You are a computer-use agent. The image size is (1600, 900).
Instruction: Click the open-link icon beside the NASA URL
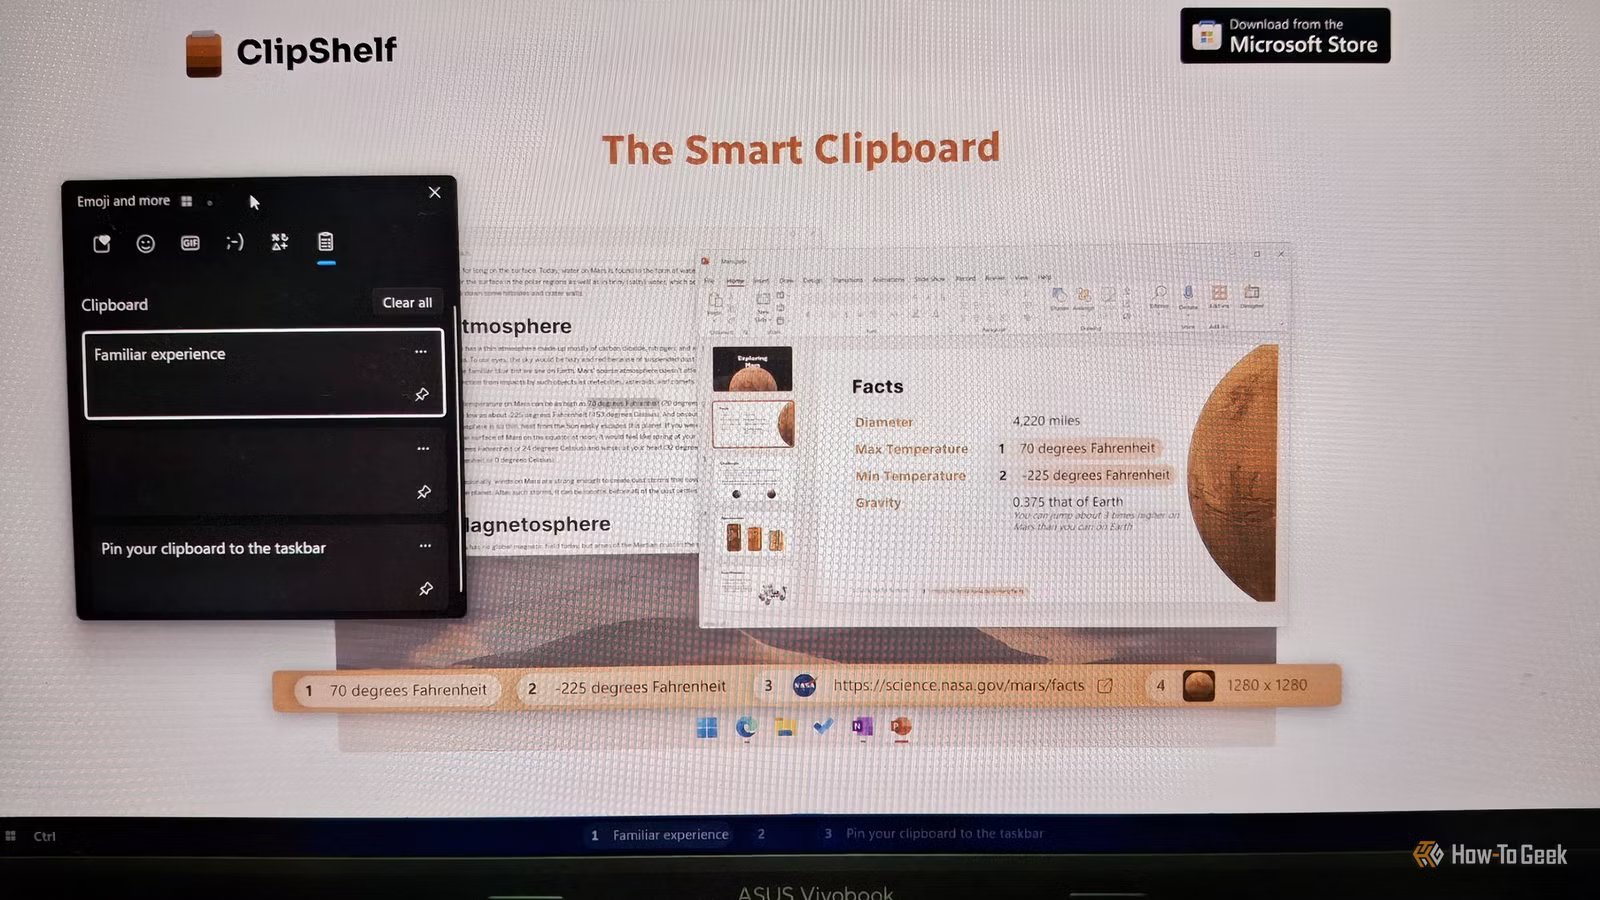coord(1105,686)
